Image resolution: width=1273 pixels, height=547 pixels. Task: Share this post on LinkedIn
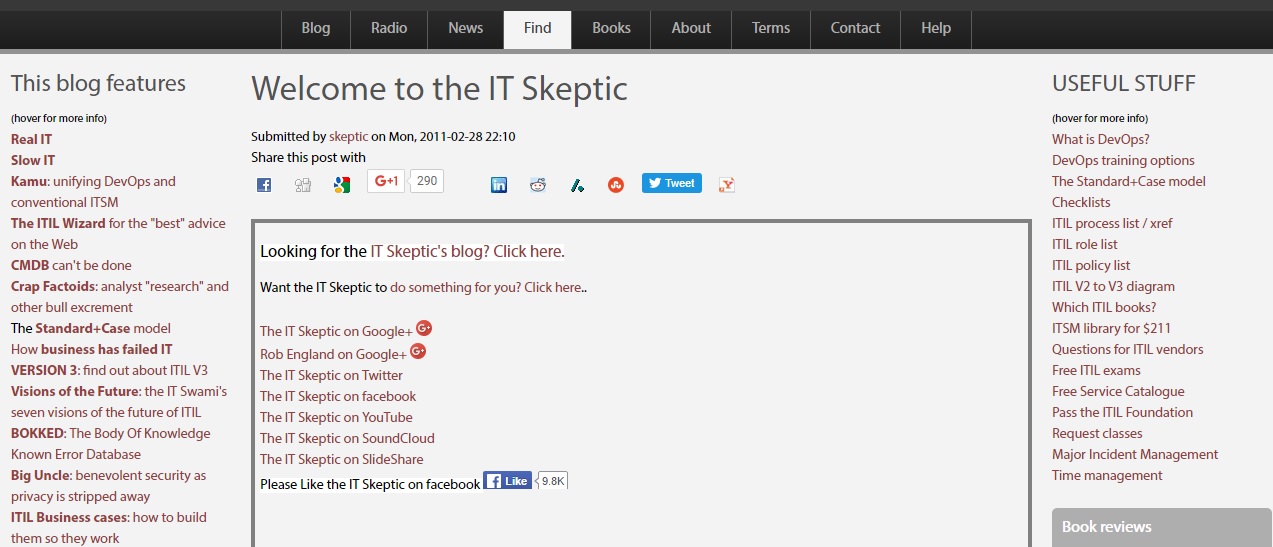(x=499, y=185)
